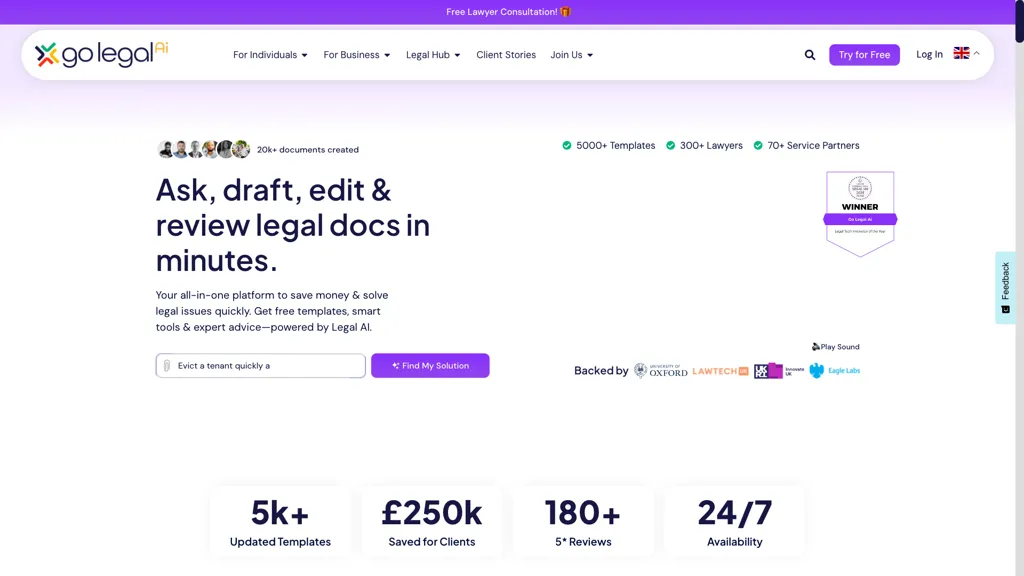Click the Log In link

[929, 54]
